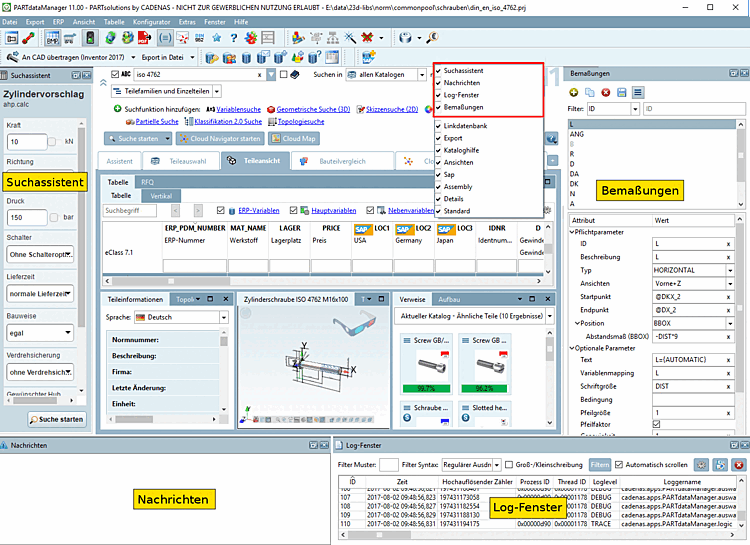The width and height of the screenshot is (750, 545).
Task: Click list view icon in Bemaßungen toolbar
Action: (638, 92)
